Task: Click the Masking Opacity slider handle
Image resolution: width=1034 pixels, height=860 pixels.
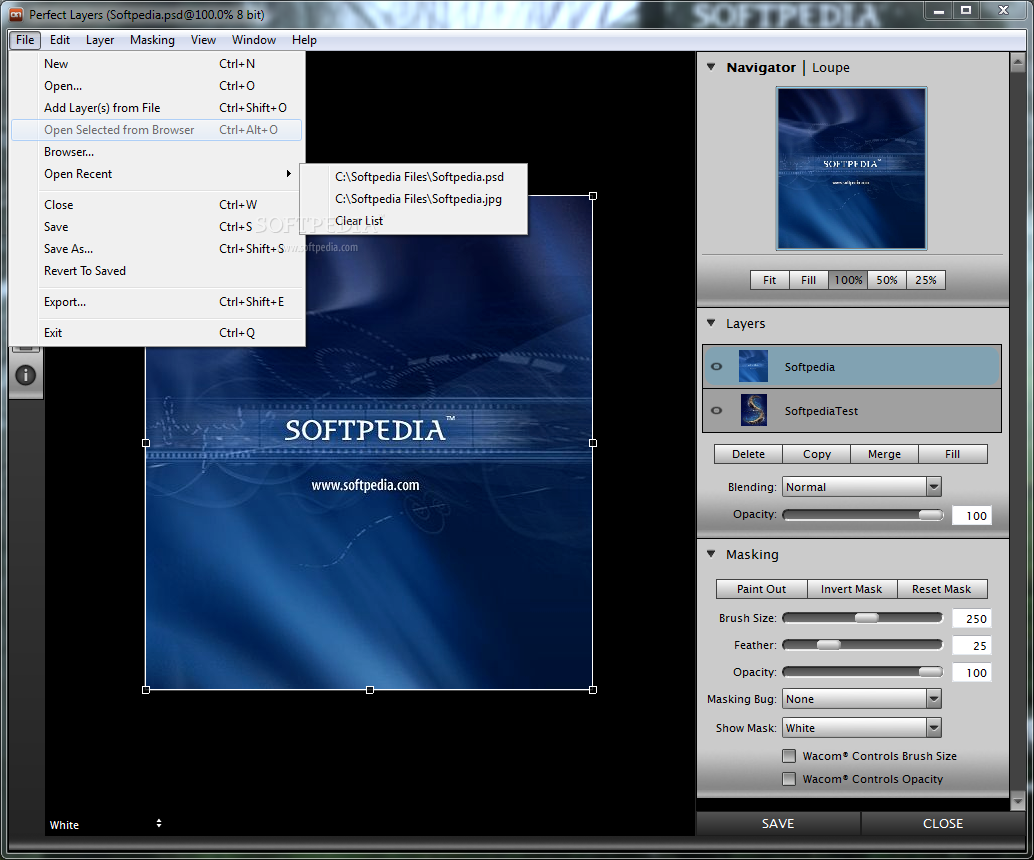Action: coord(930,672)
